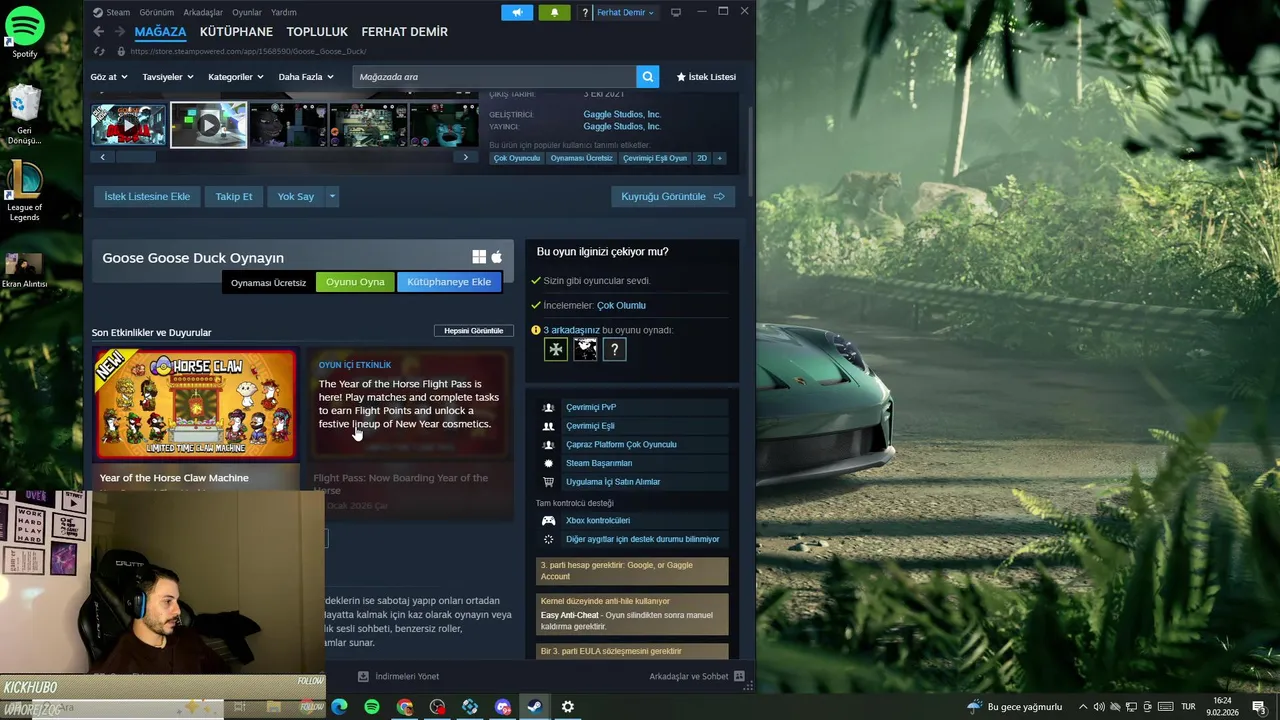1280x720 pixels.
Task: Click the Mağazada ara search field
Action: [494, 77]
